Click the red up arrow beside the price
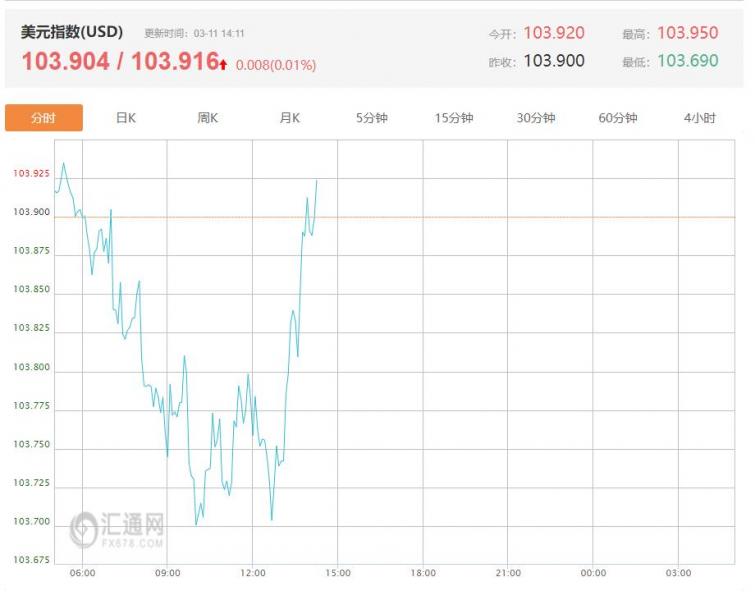 point(224,64)
